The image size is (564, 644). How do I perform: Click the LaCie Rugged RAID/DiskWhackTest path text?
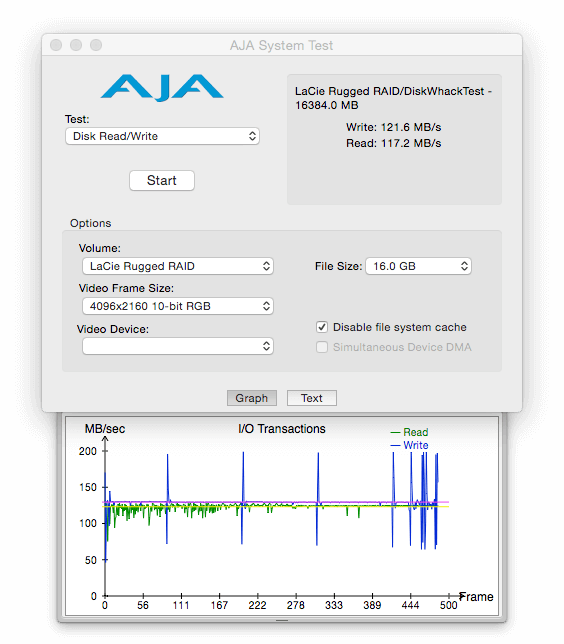[x=393, y=98]
